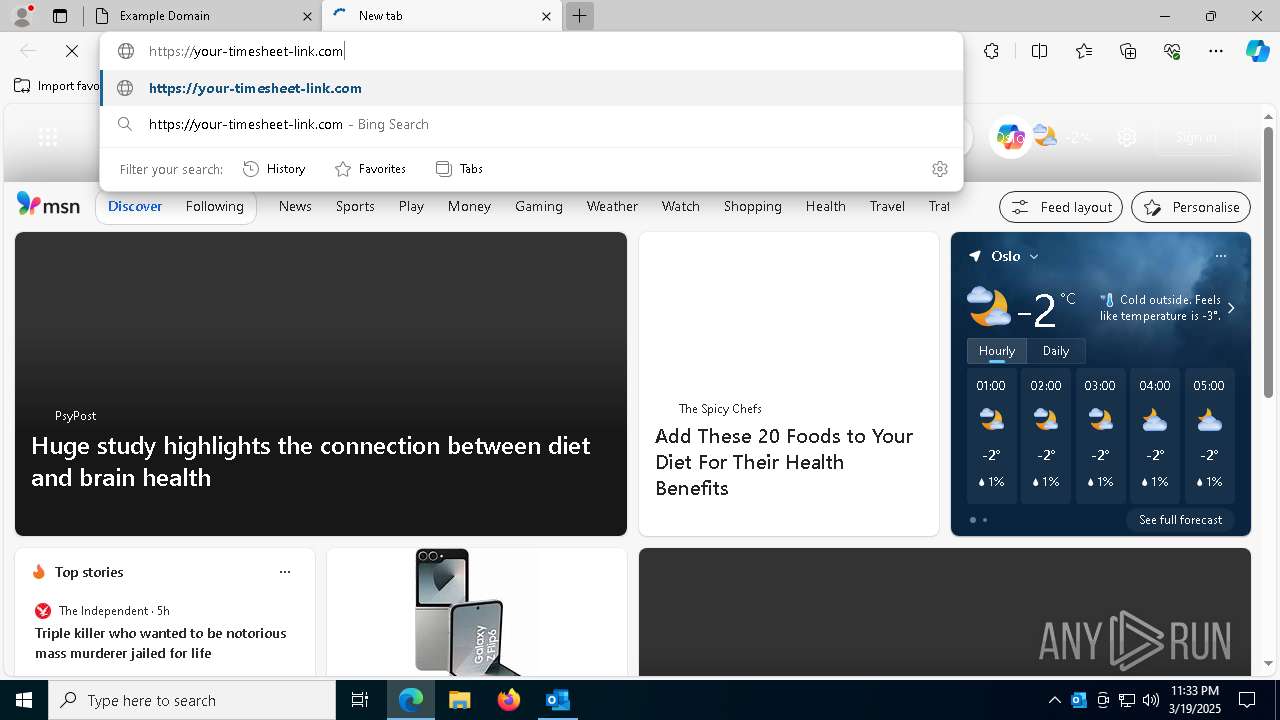Open the Favorites star icon in toolbar
The image size is (1280, 720).
[x=1084, y=51]
